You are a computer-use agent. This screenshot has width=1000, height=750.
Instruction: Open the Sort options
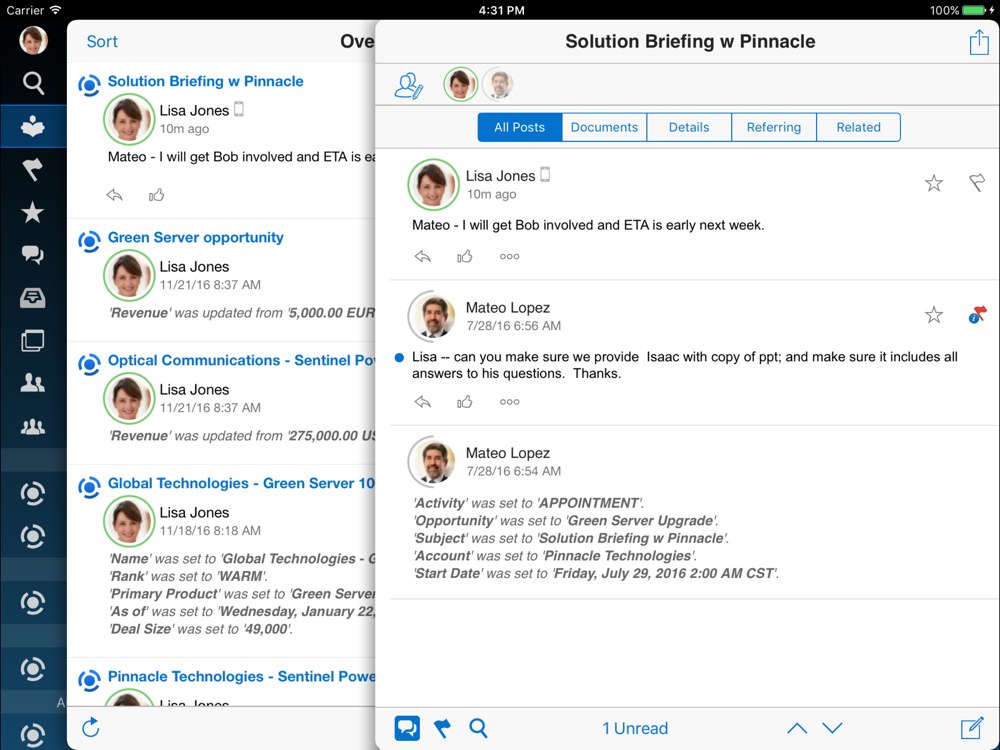point(102,41)
